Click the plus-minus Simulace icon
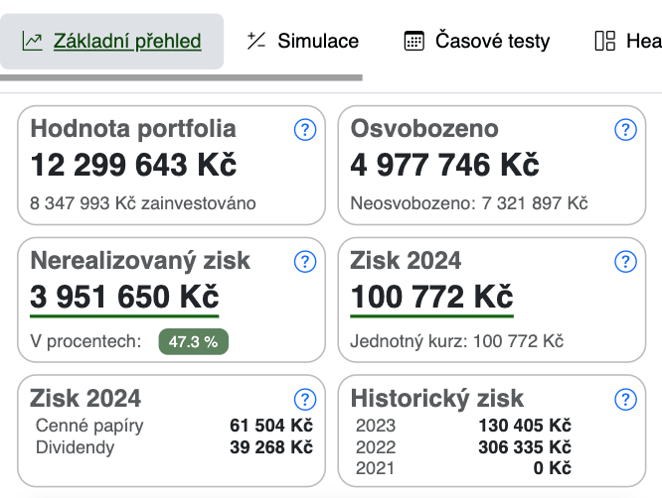 [x=256, y=41]
